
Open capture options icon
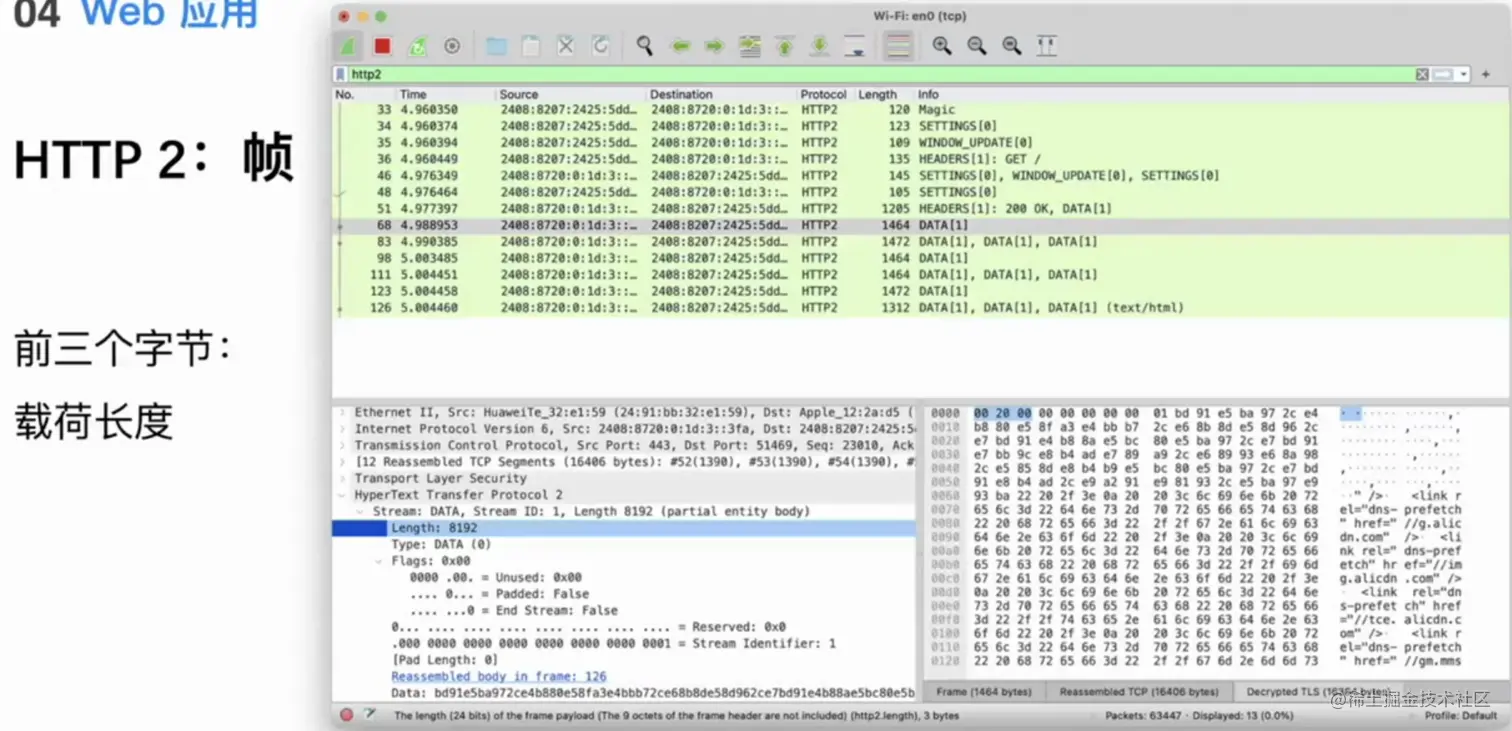[452, 46]
